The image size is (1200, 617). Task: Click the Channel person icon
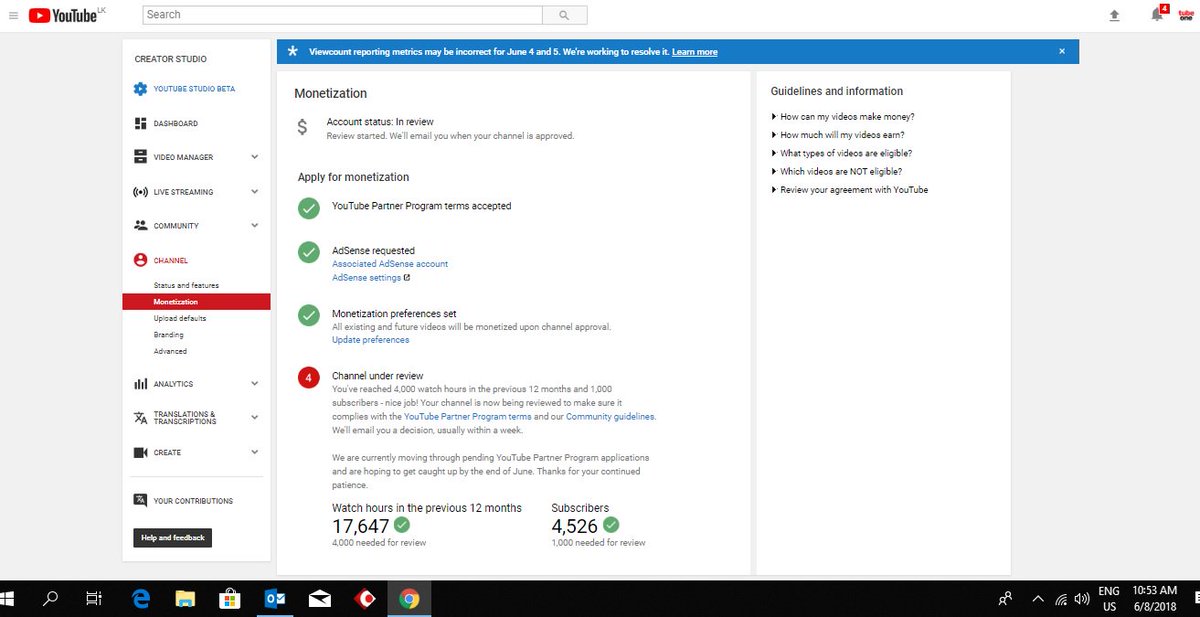(140, 260)
